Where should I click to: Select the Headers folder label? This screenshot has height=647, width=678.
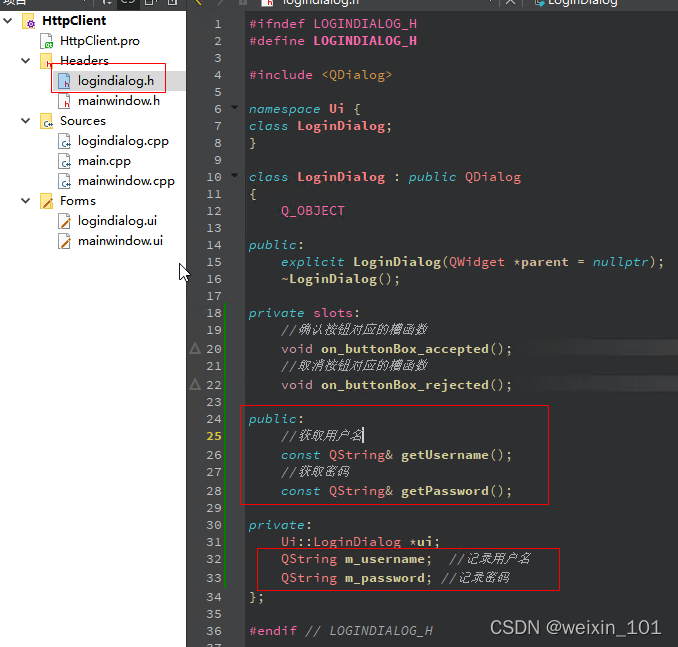[x=84, y=61]
